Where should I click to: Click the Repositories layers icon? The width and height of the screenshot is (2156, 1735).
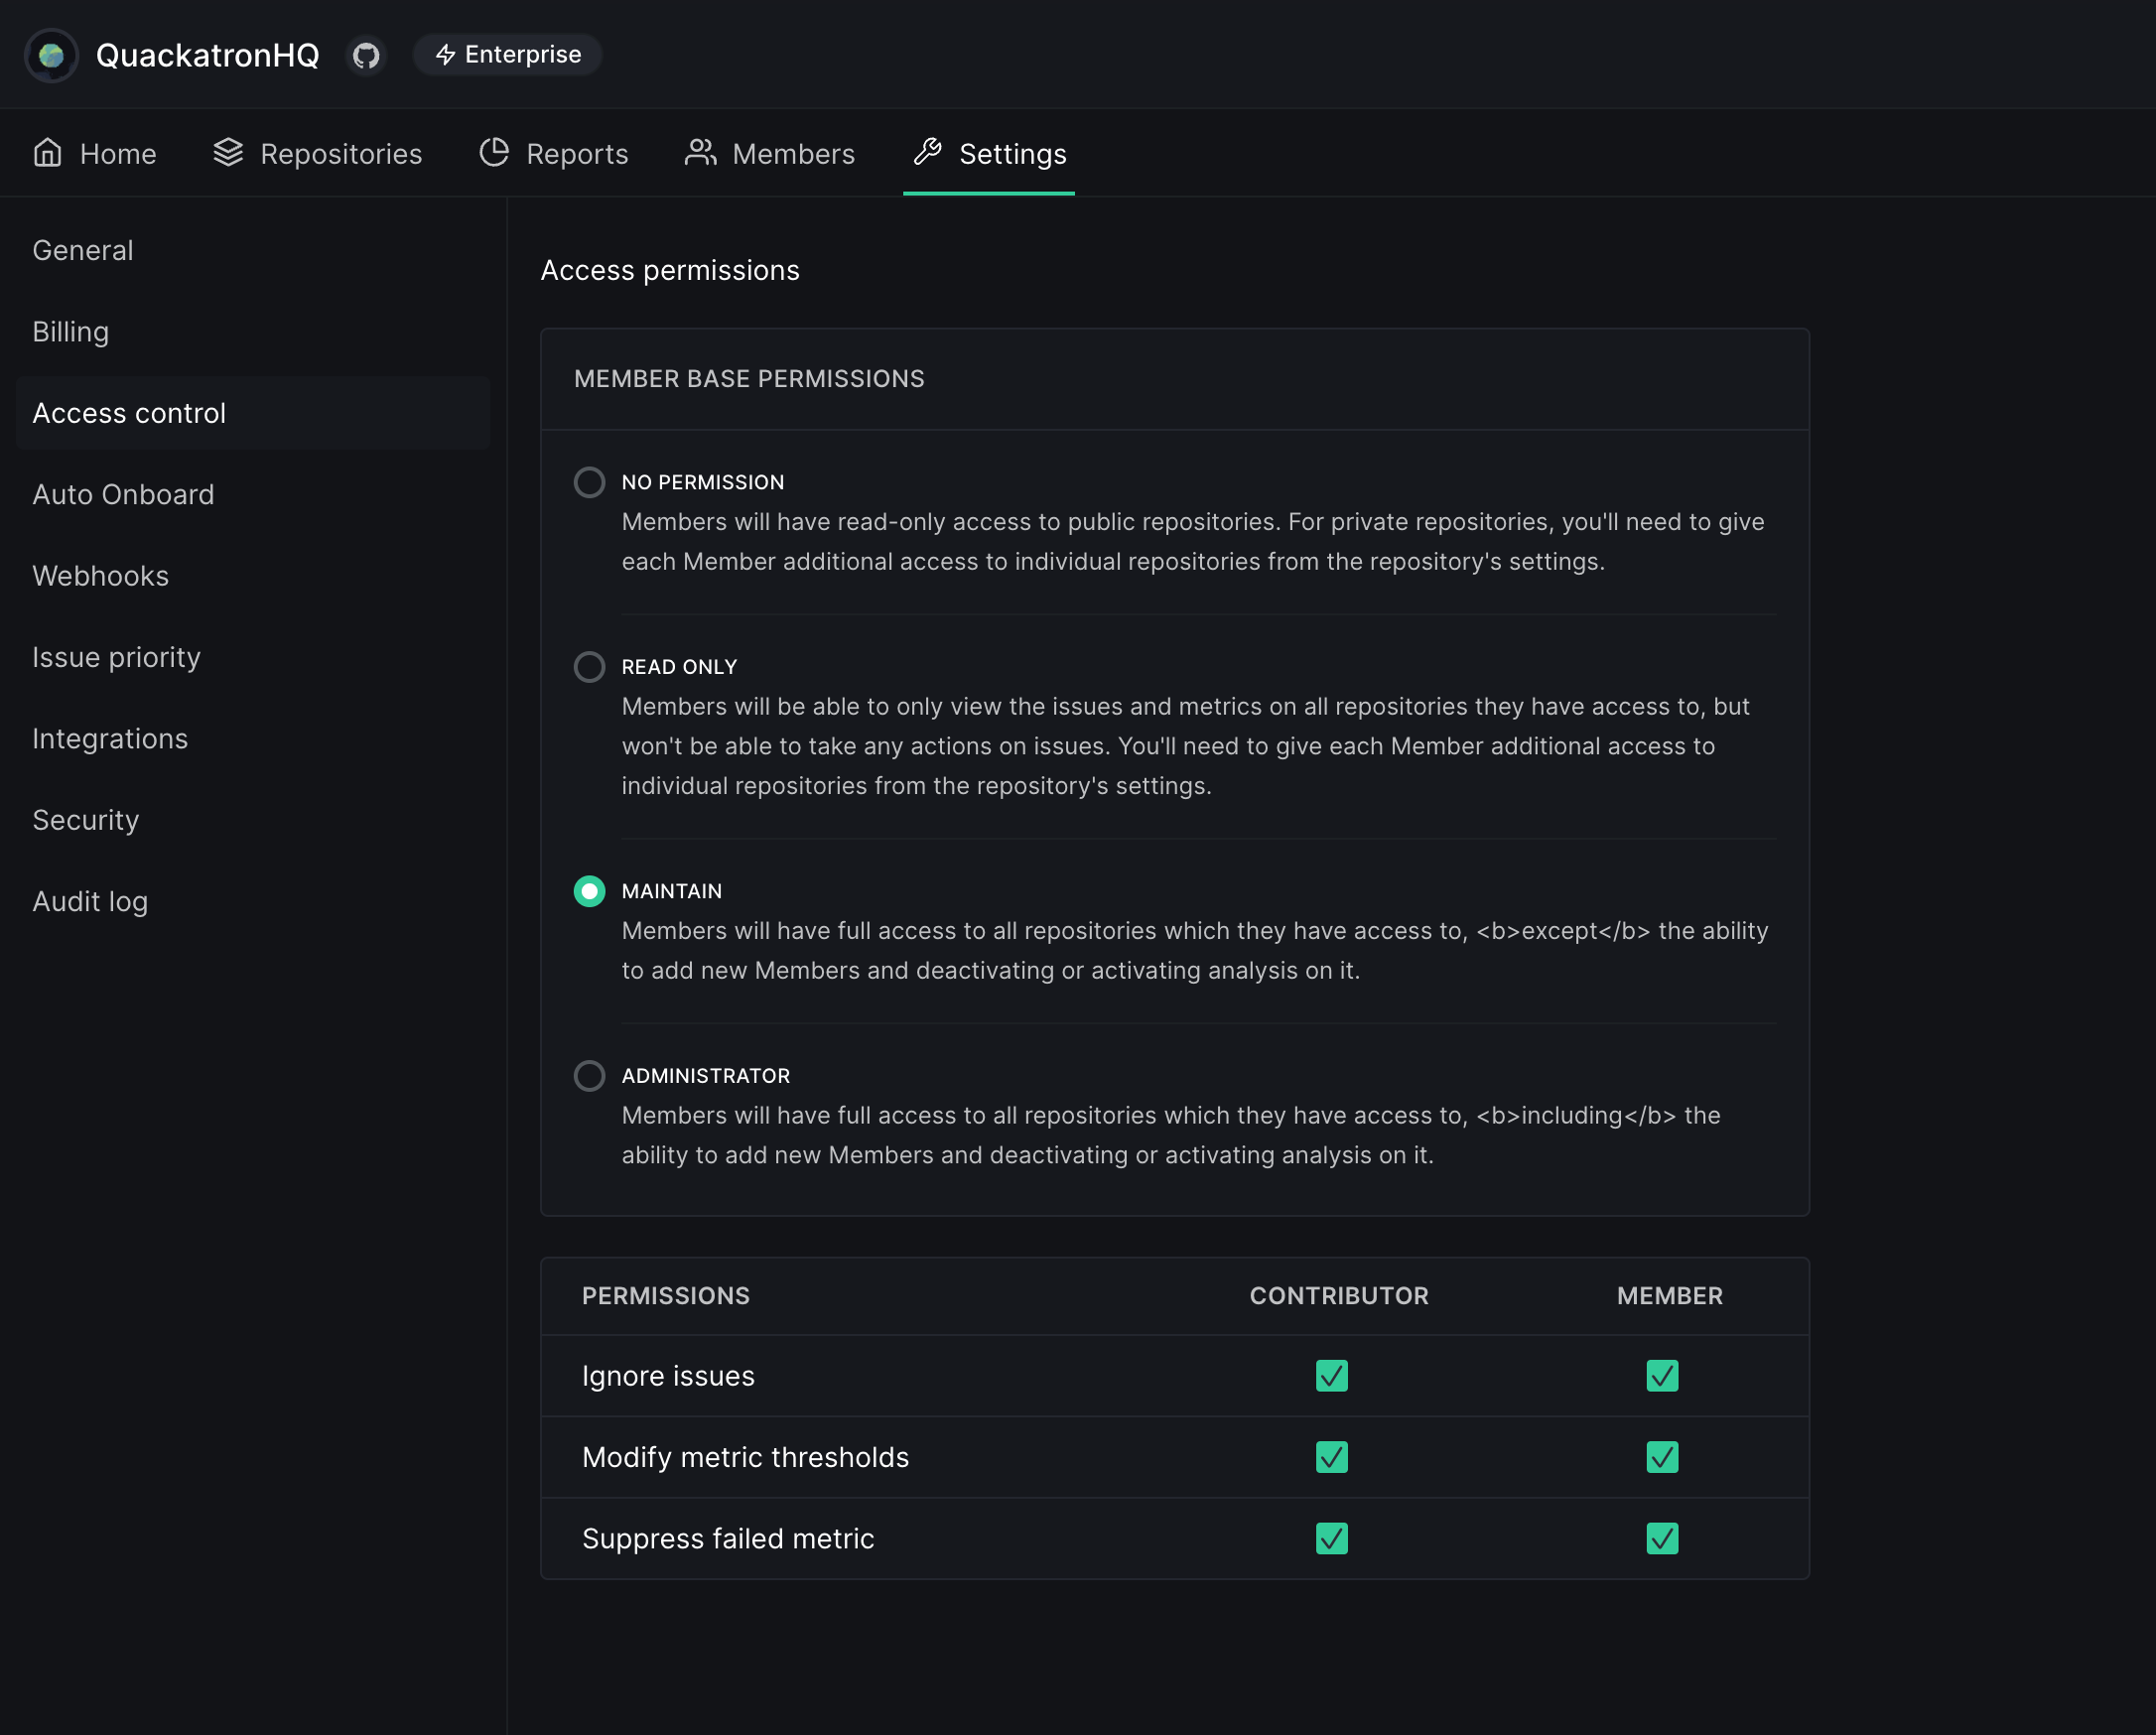(228, 153)
